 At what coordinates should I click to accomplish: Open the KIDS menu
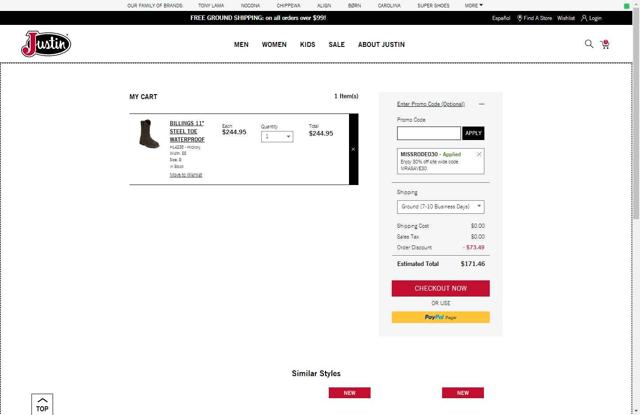(x=308, y=44)
